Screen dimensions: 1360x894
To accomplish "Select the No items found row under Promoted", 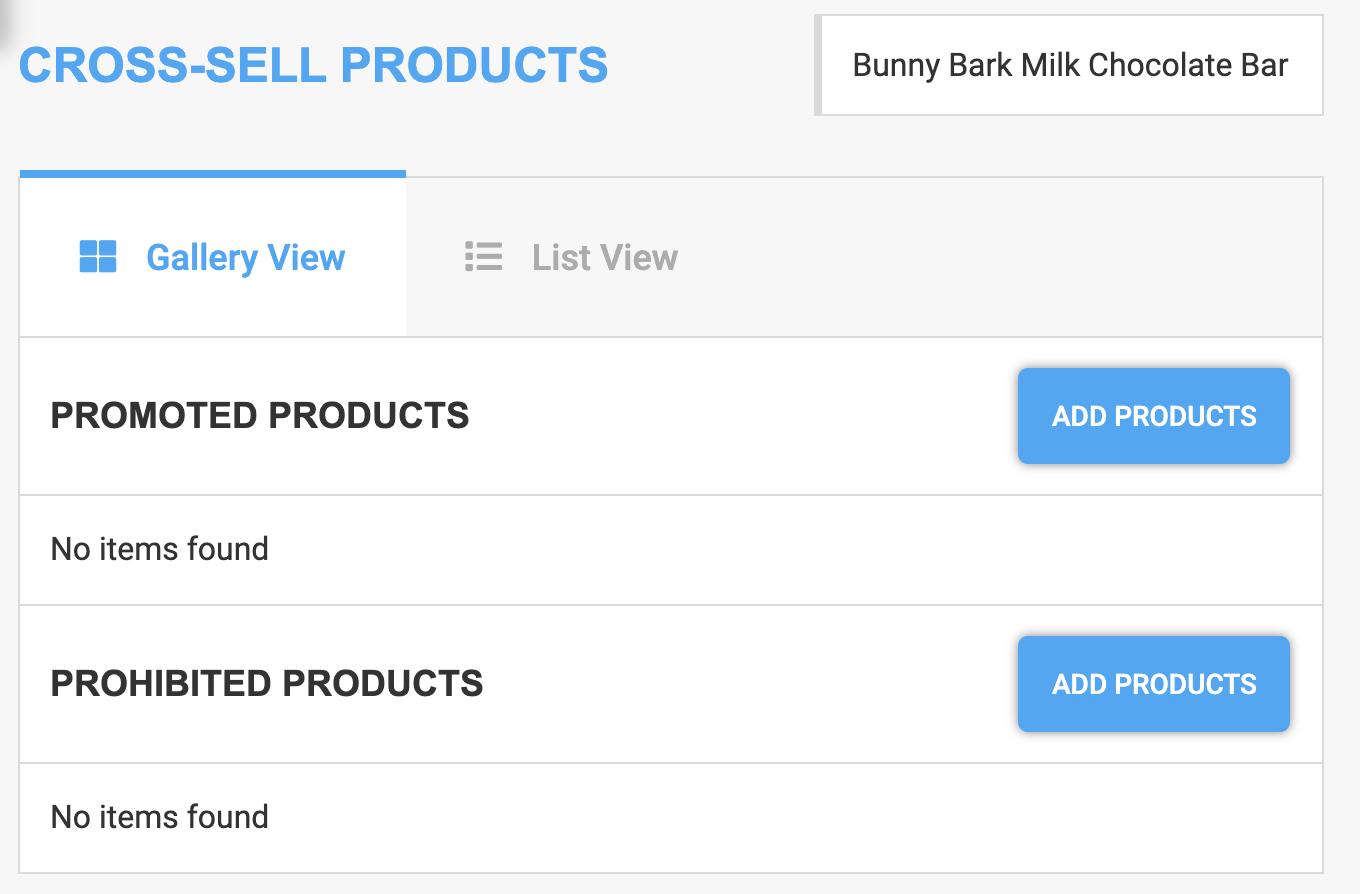I will [x=159, y=549].
